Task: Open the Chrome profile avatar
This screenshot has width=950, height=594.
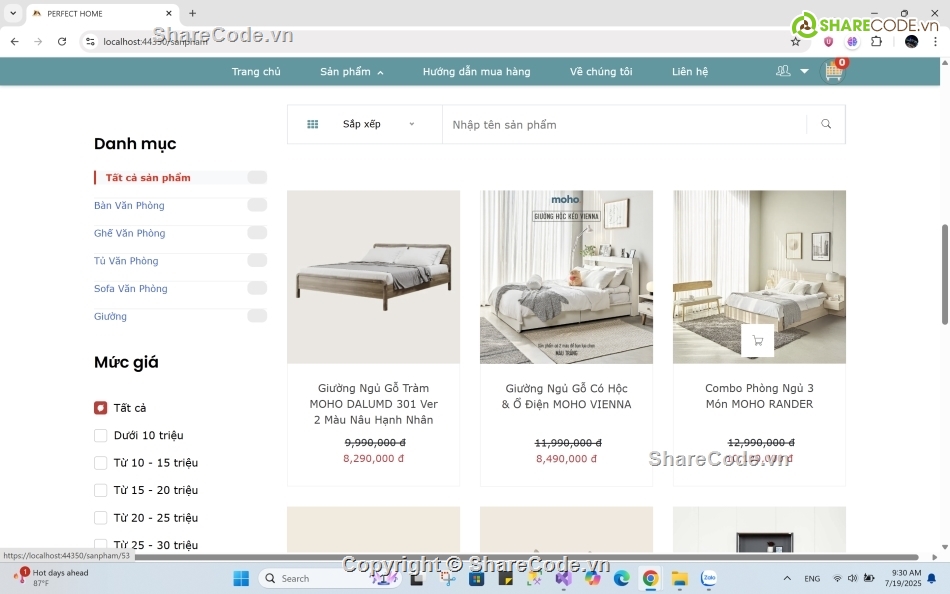Action: point(911,42)
